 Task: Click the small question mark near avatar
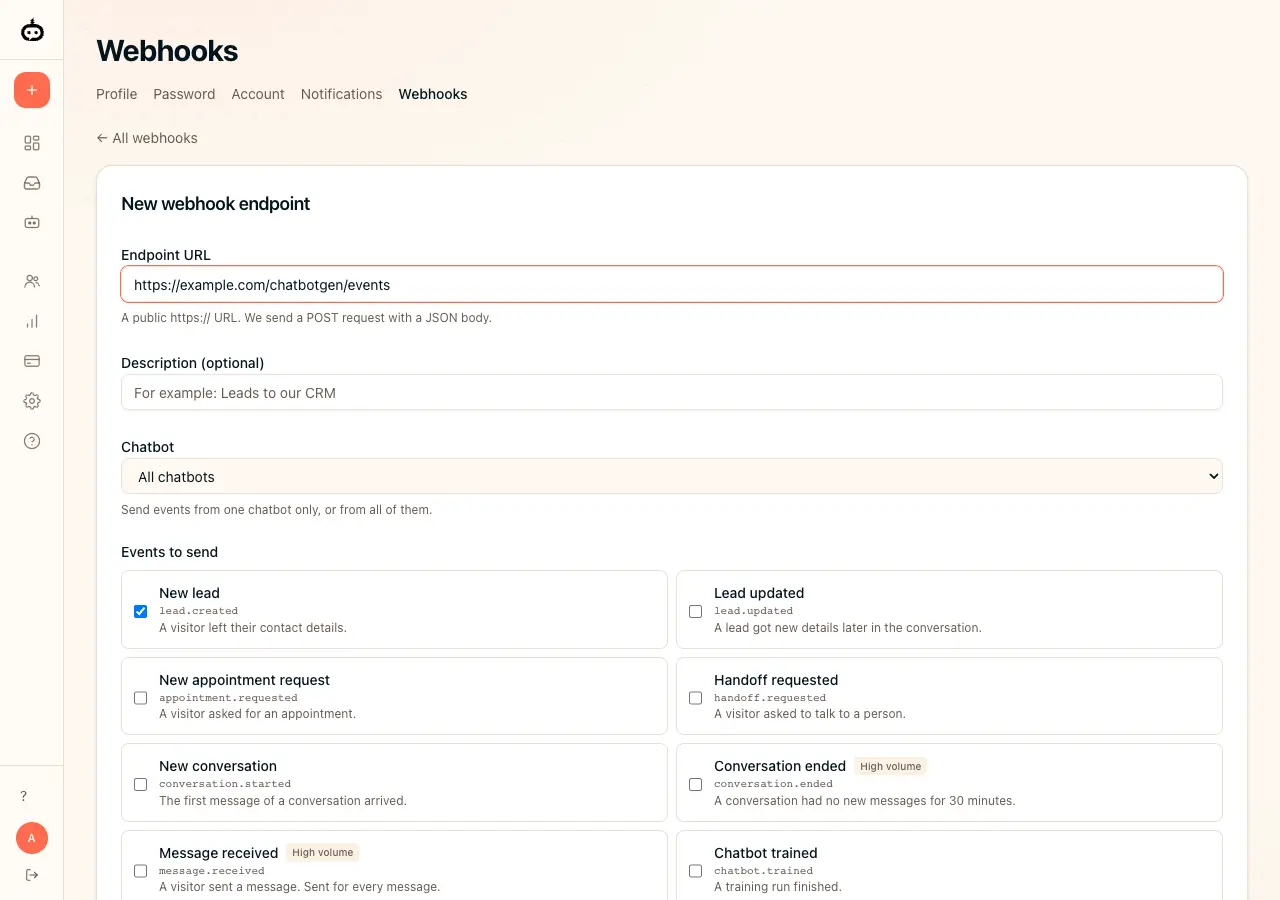tap(24, 796)
